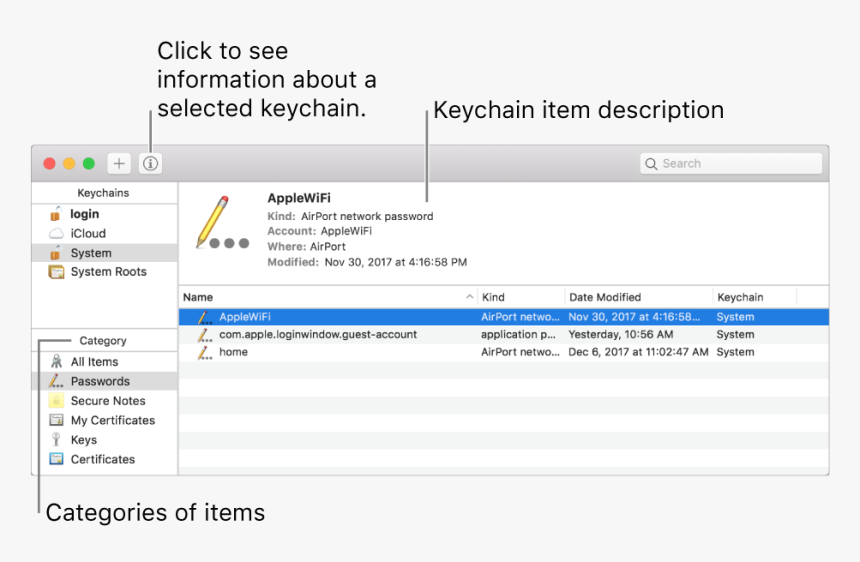
Task: Click the Keychains sidebar header
Action: coord(103,193)
